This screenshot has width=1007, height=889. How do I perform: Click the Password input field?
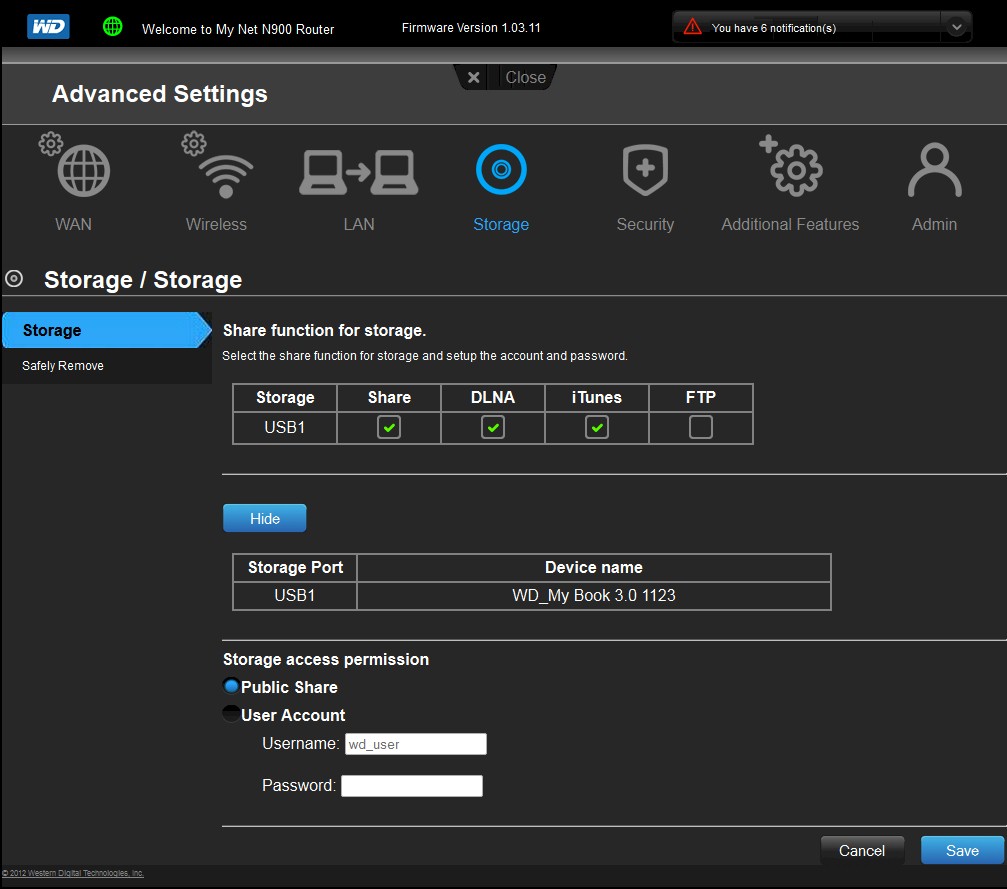tap(412, 786)
